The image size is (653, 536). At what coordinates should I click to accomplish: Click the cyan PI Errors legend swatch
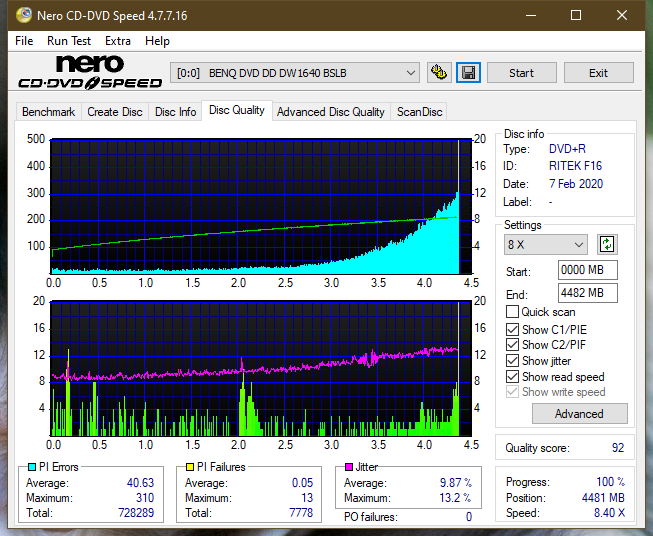click(x=32, y=467)
